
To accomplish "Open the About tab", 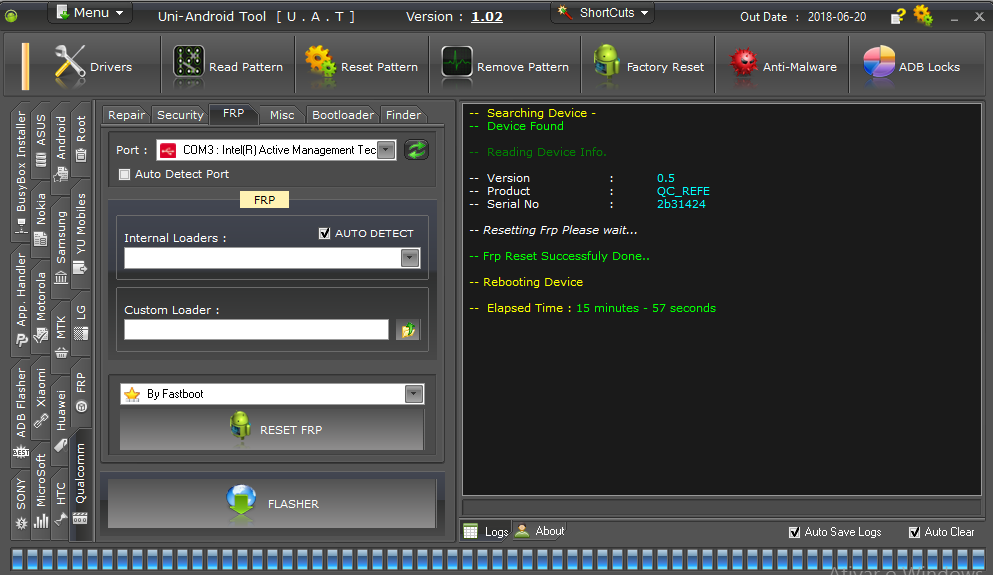I will point(540,531).
